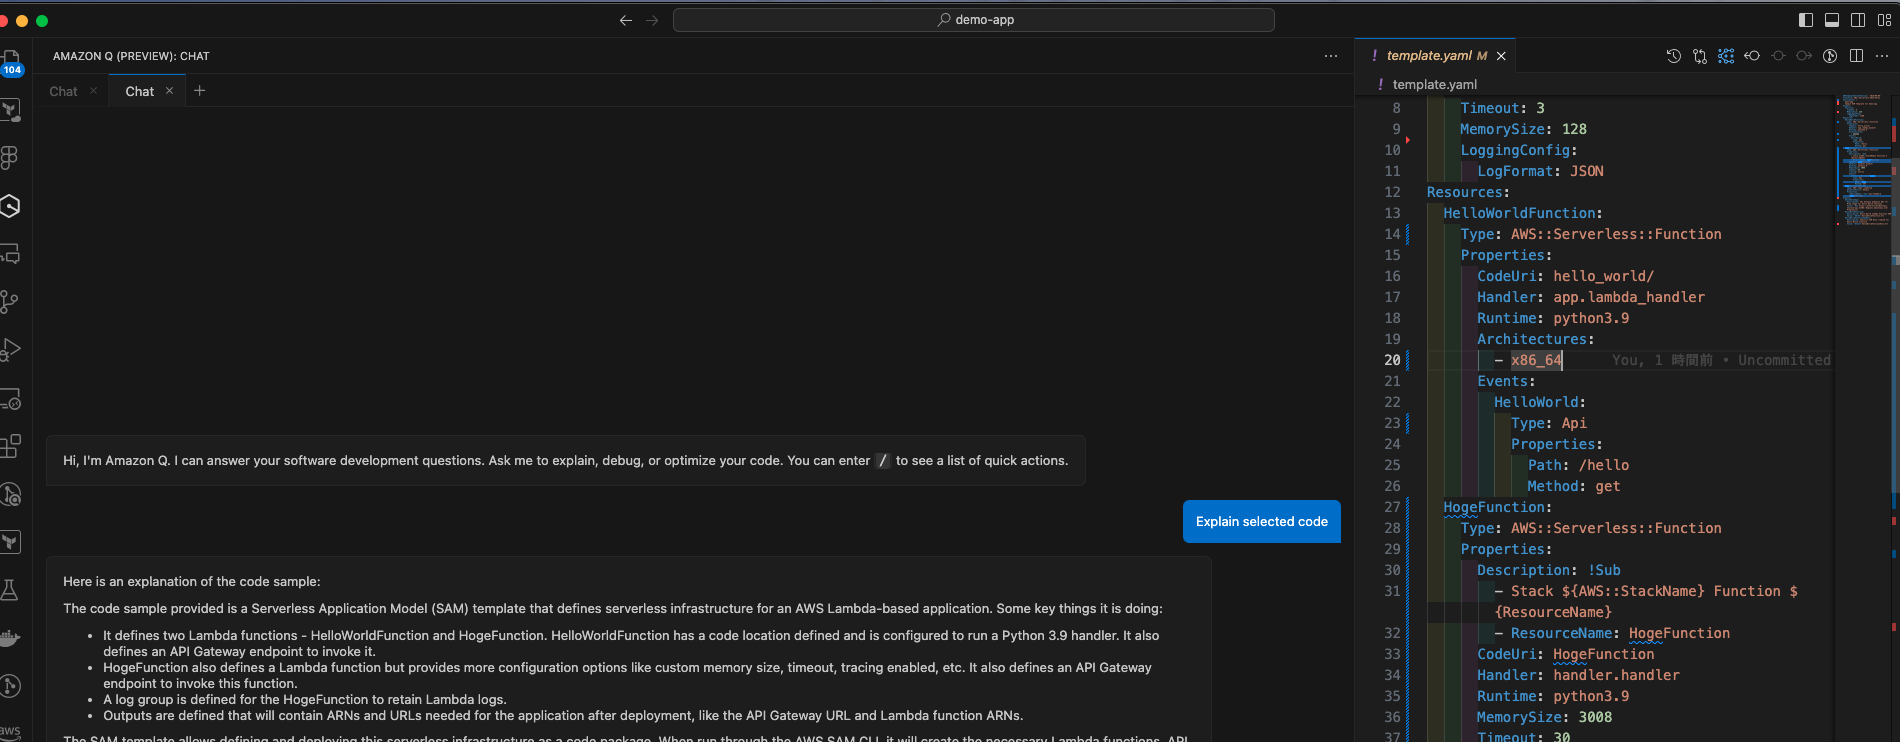The width and height of the screenshot is (1900, 742).
Task: Click 'HelloWorldFunction:' on line 13
Action: (x=1522, y=213)
